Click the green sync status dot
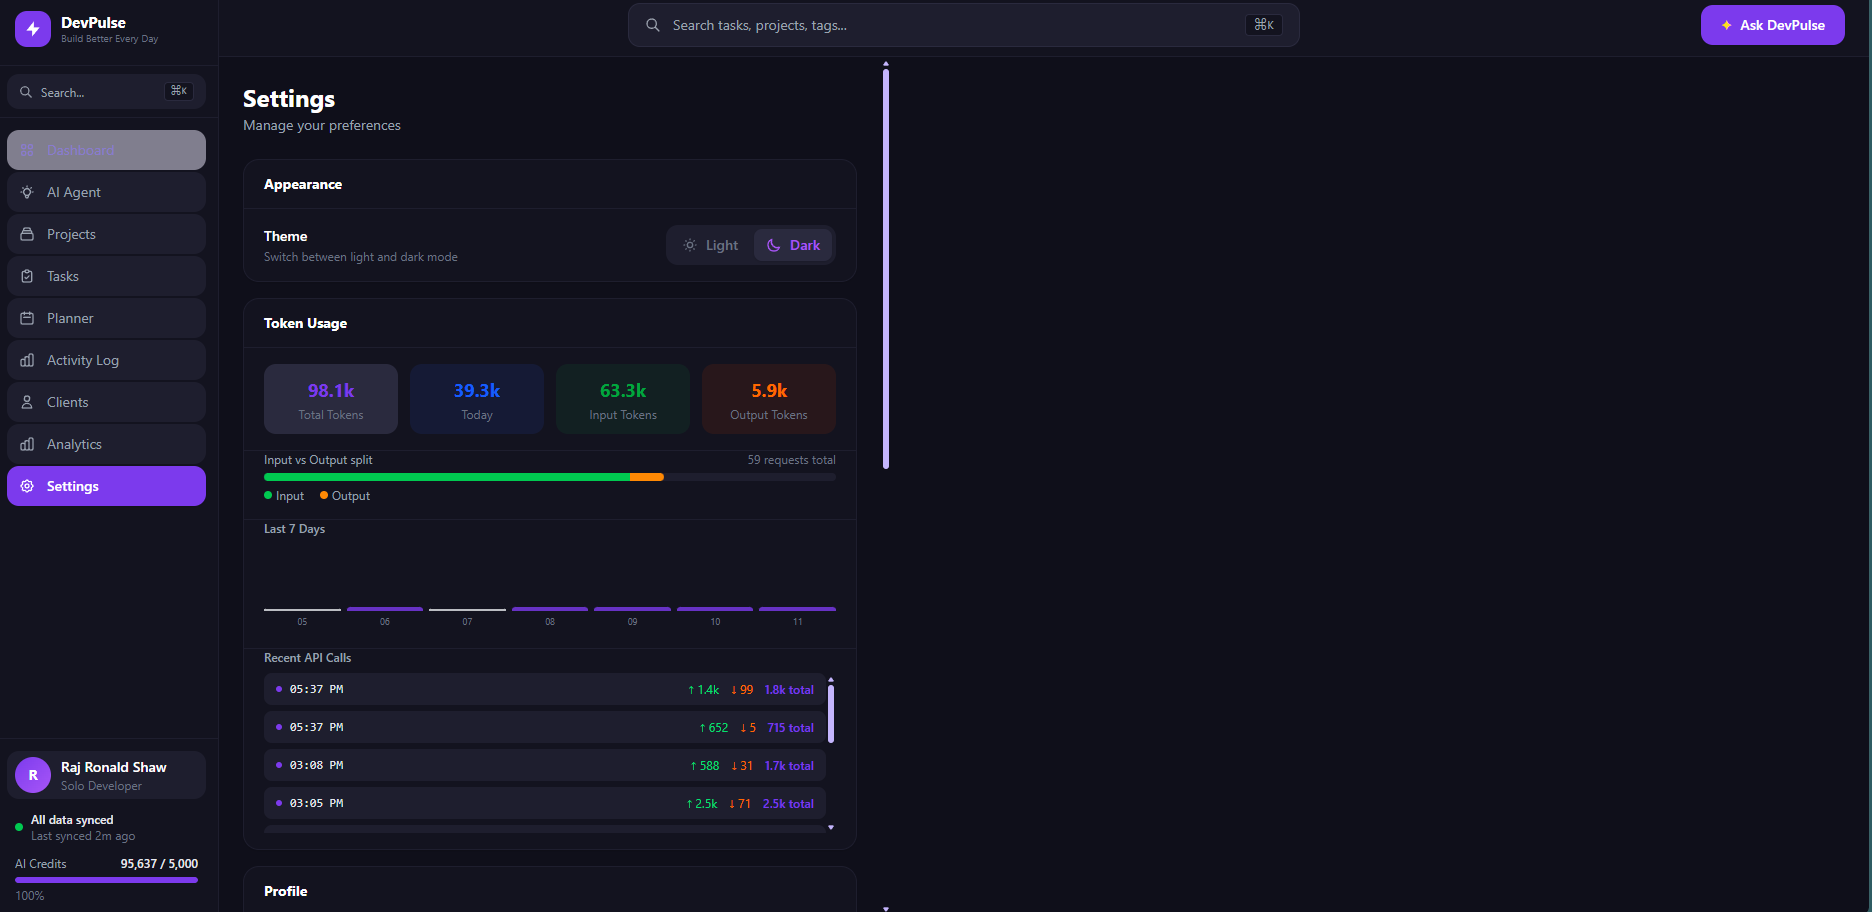Viewport: 1872px width, 912px height. point(19,827)
